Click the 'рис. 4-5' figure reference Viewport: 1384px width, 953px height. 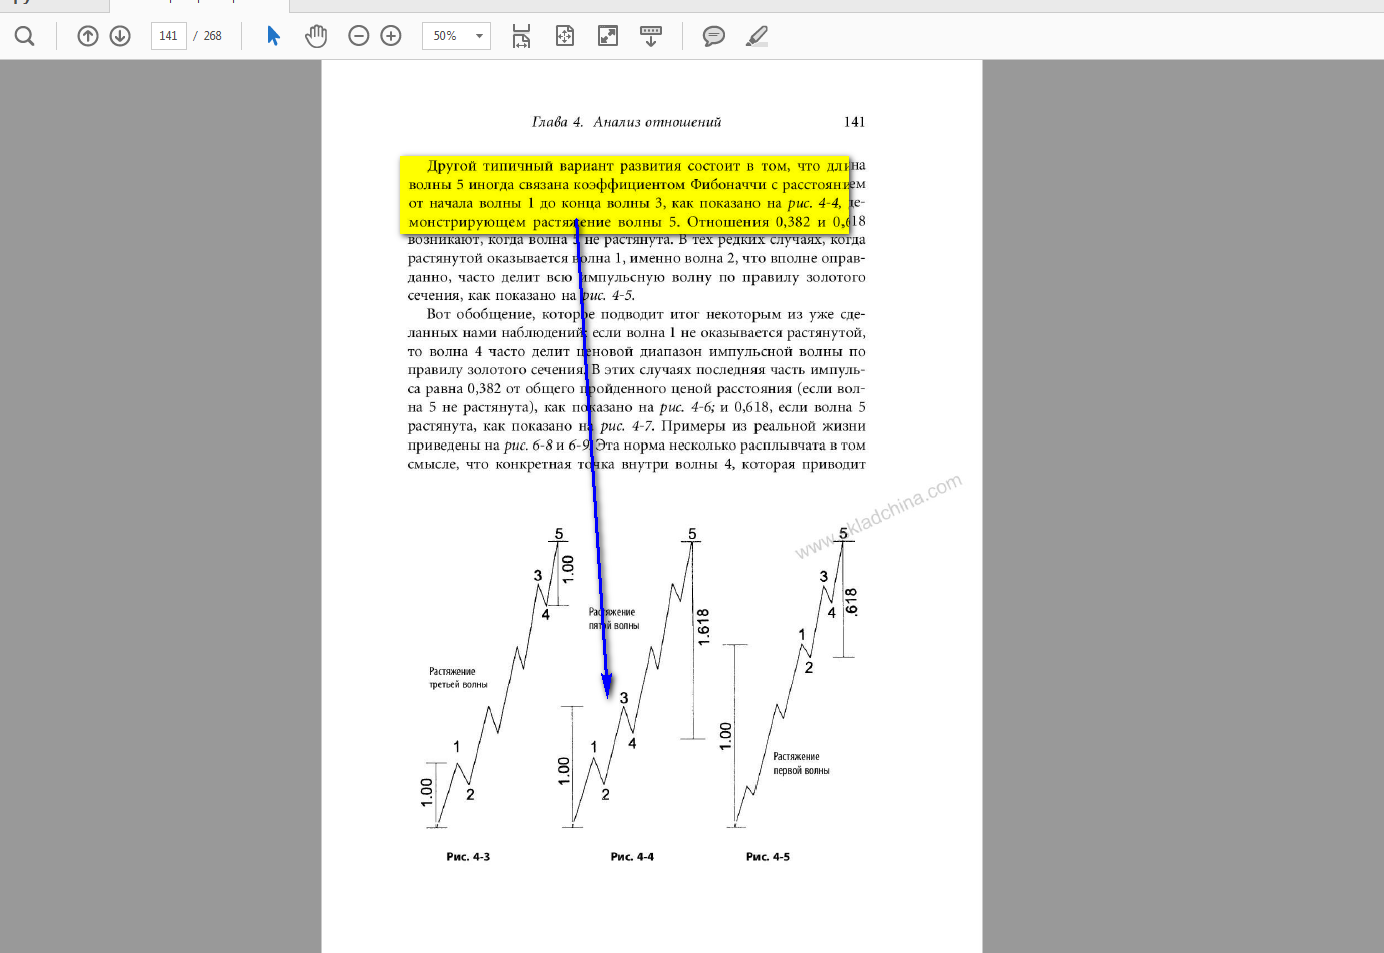click(x=608, y=296)
